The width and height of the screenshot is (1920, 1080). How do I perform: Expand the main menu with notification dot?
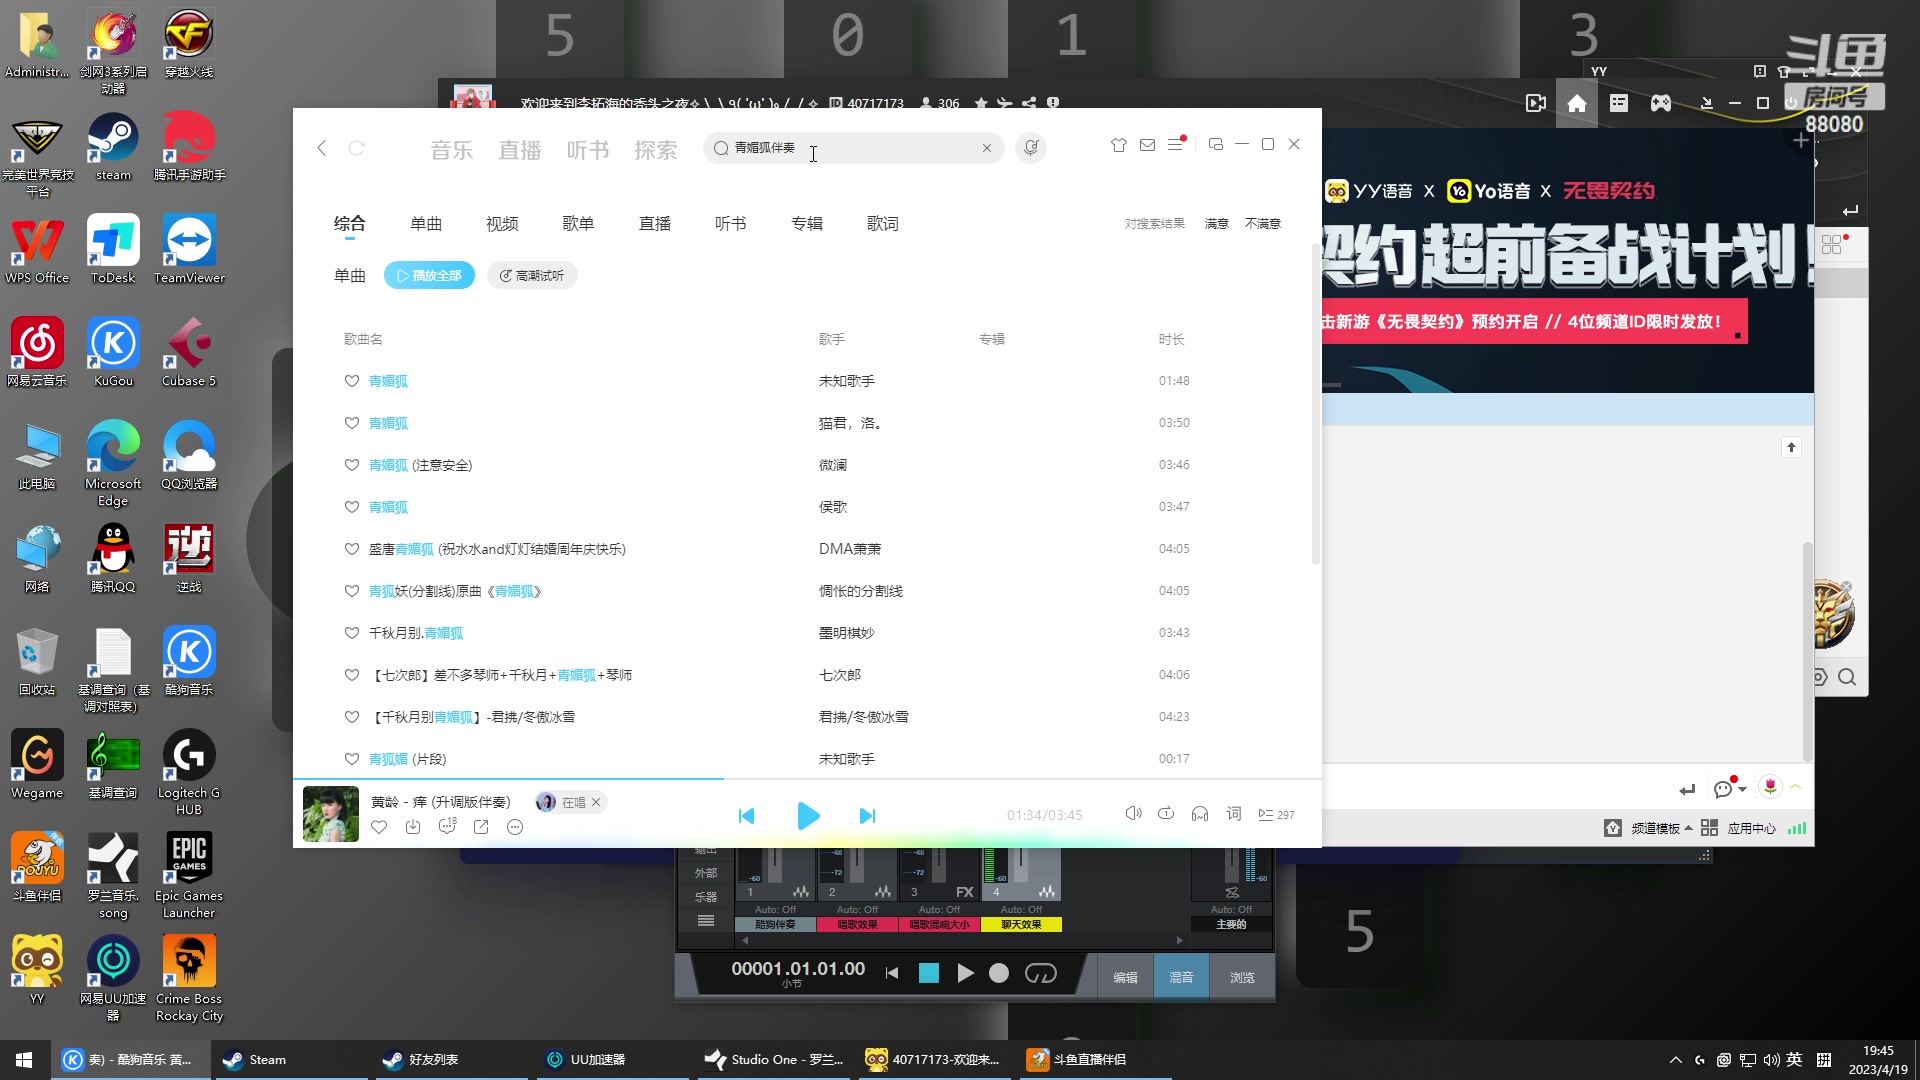[x=1175, y=145]
